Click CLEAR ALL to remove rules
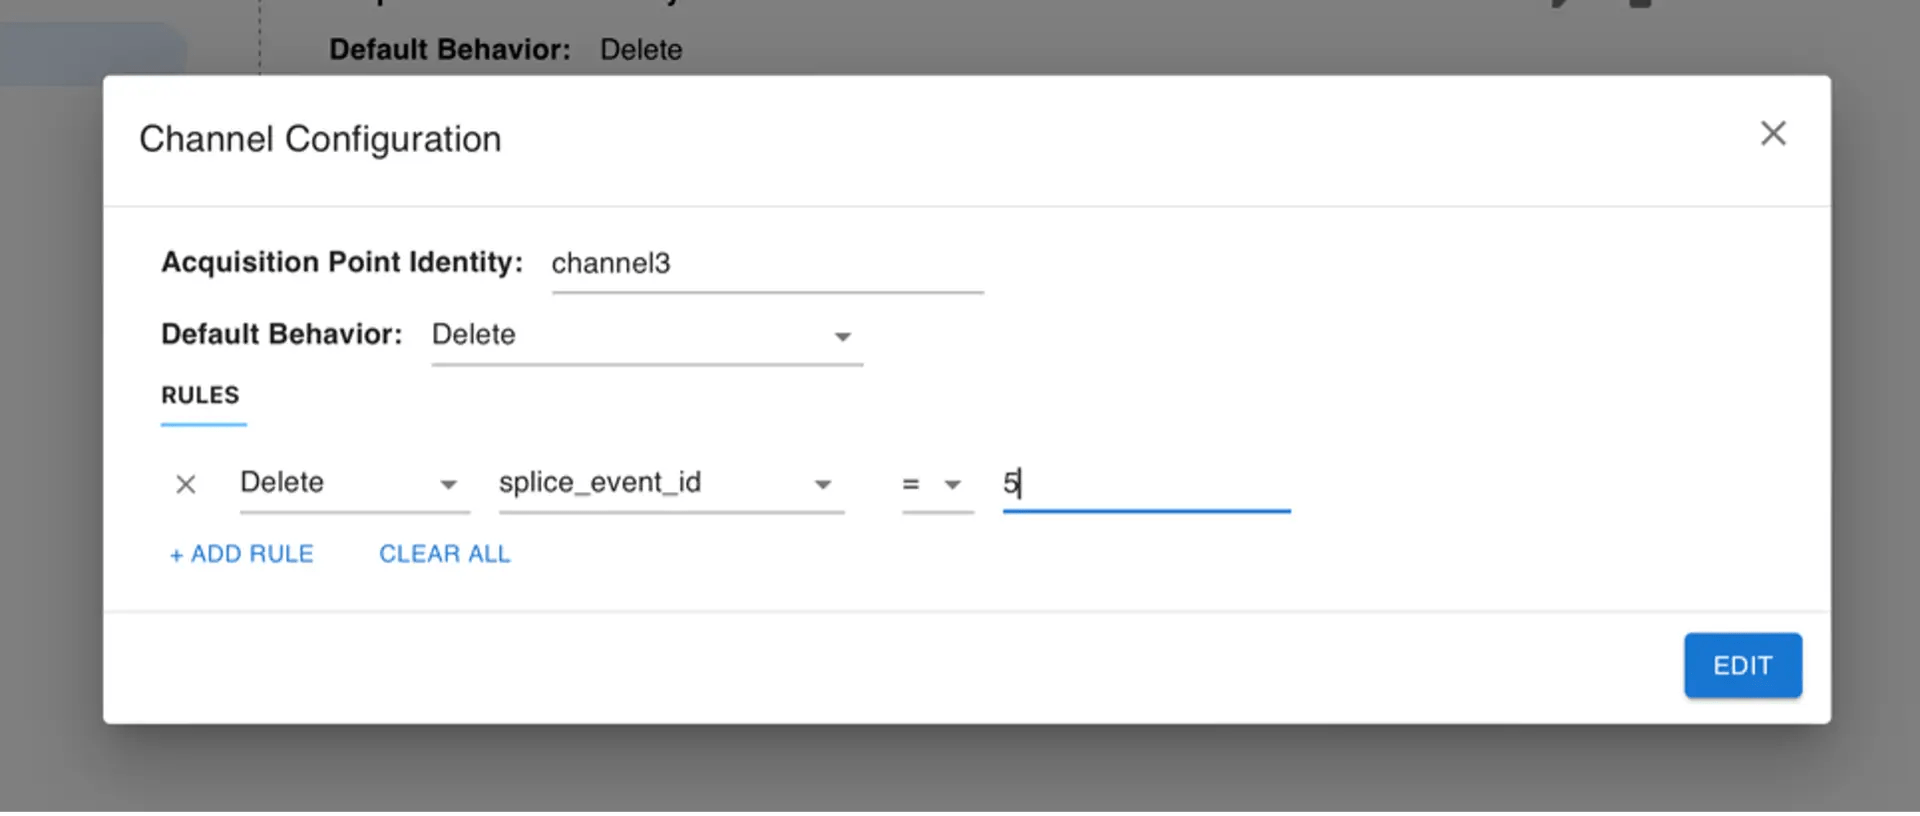Image resolution: width=1920 pixels, height=816 pixels. point(445,554)
